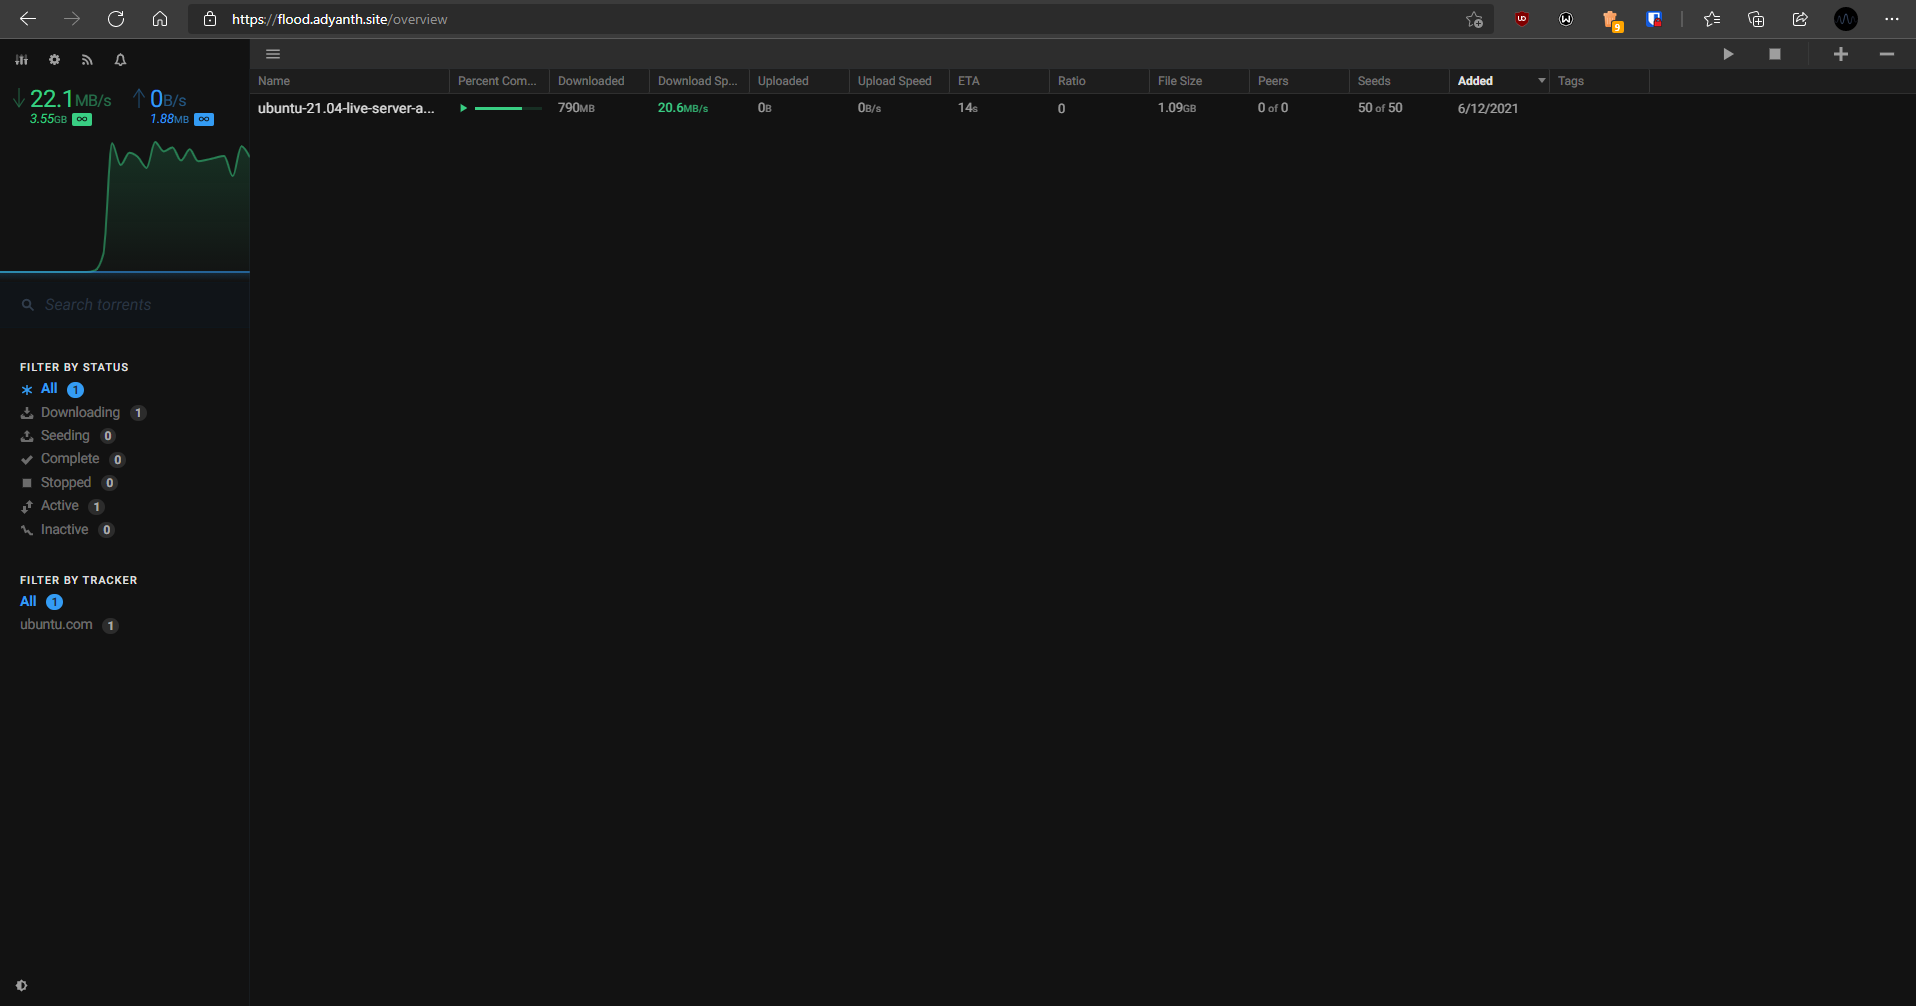Add a new torrent with plus icon
The height and width of the screenshot is (1006, 1916).
(1840, 54)
